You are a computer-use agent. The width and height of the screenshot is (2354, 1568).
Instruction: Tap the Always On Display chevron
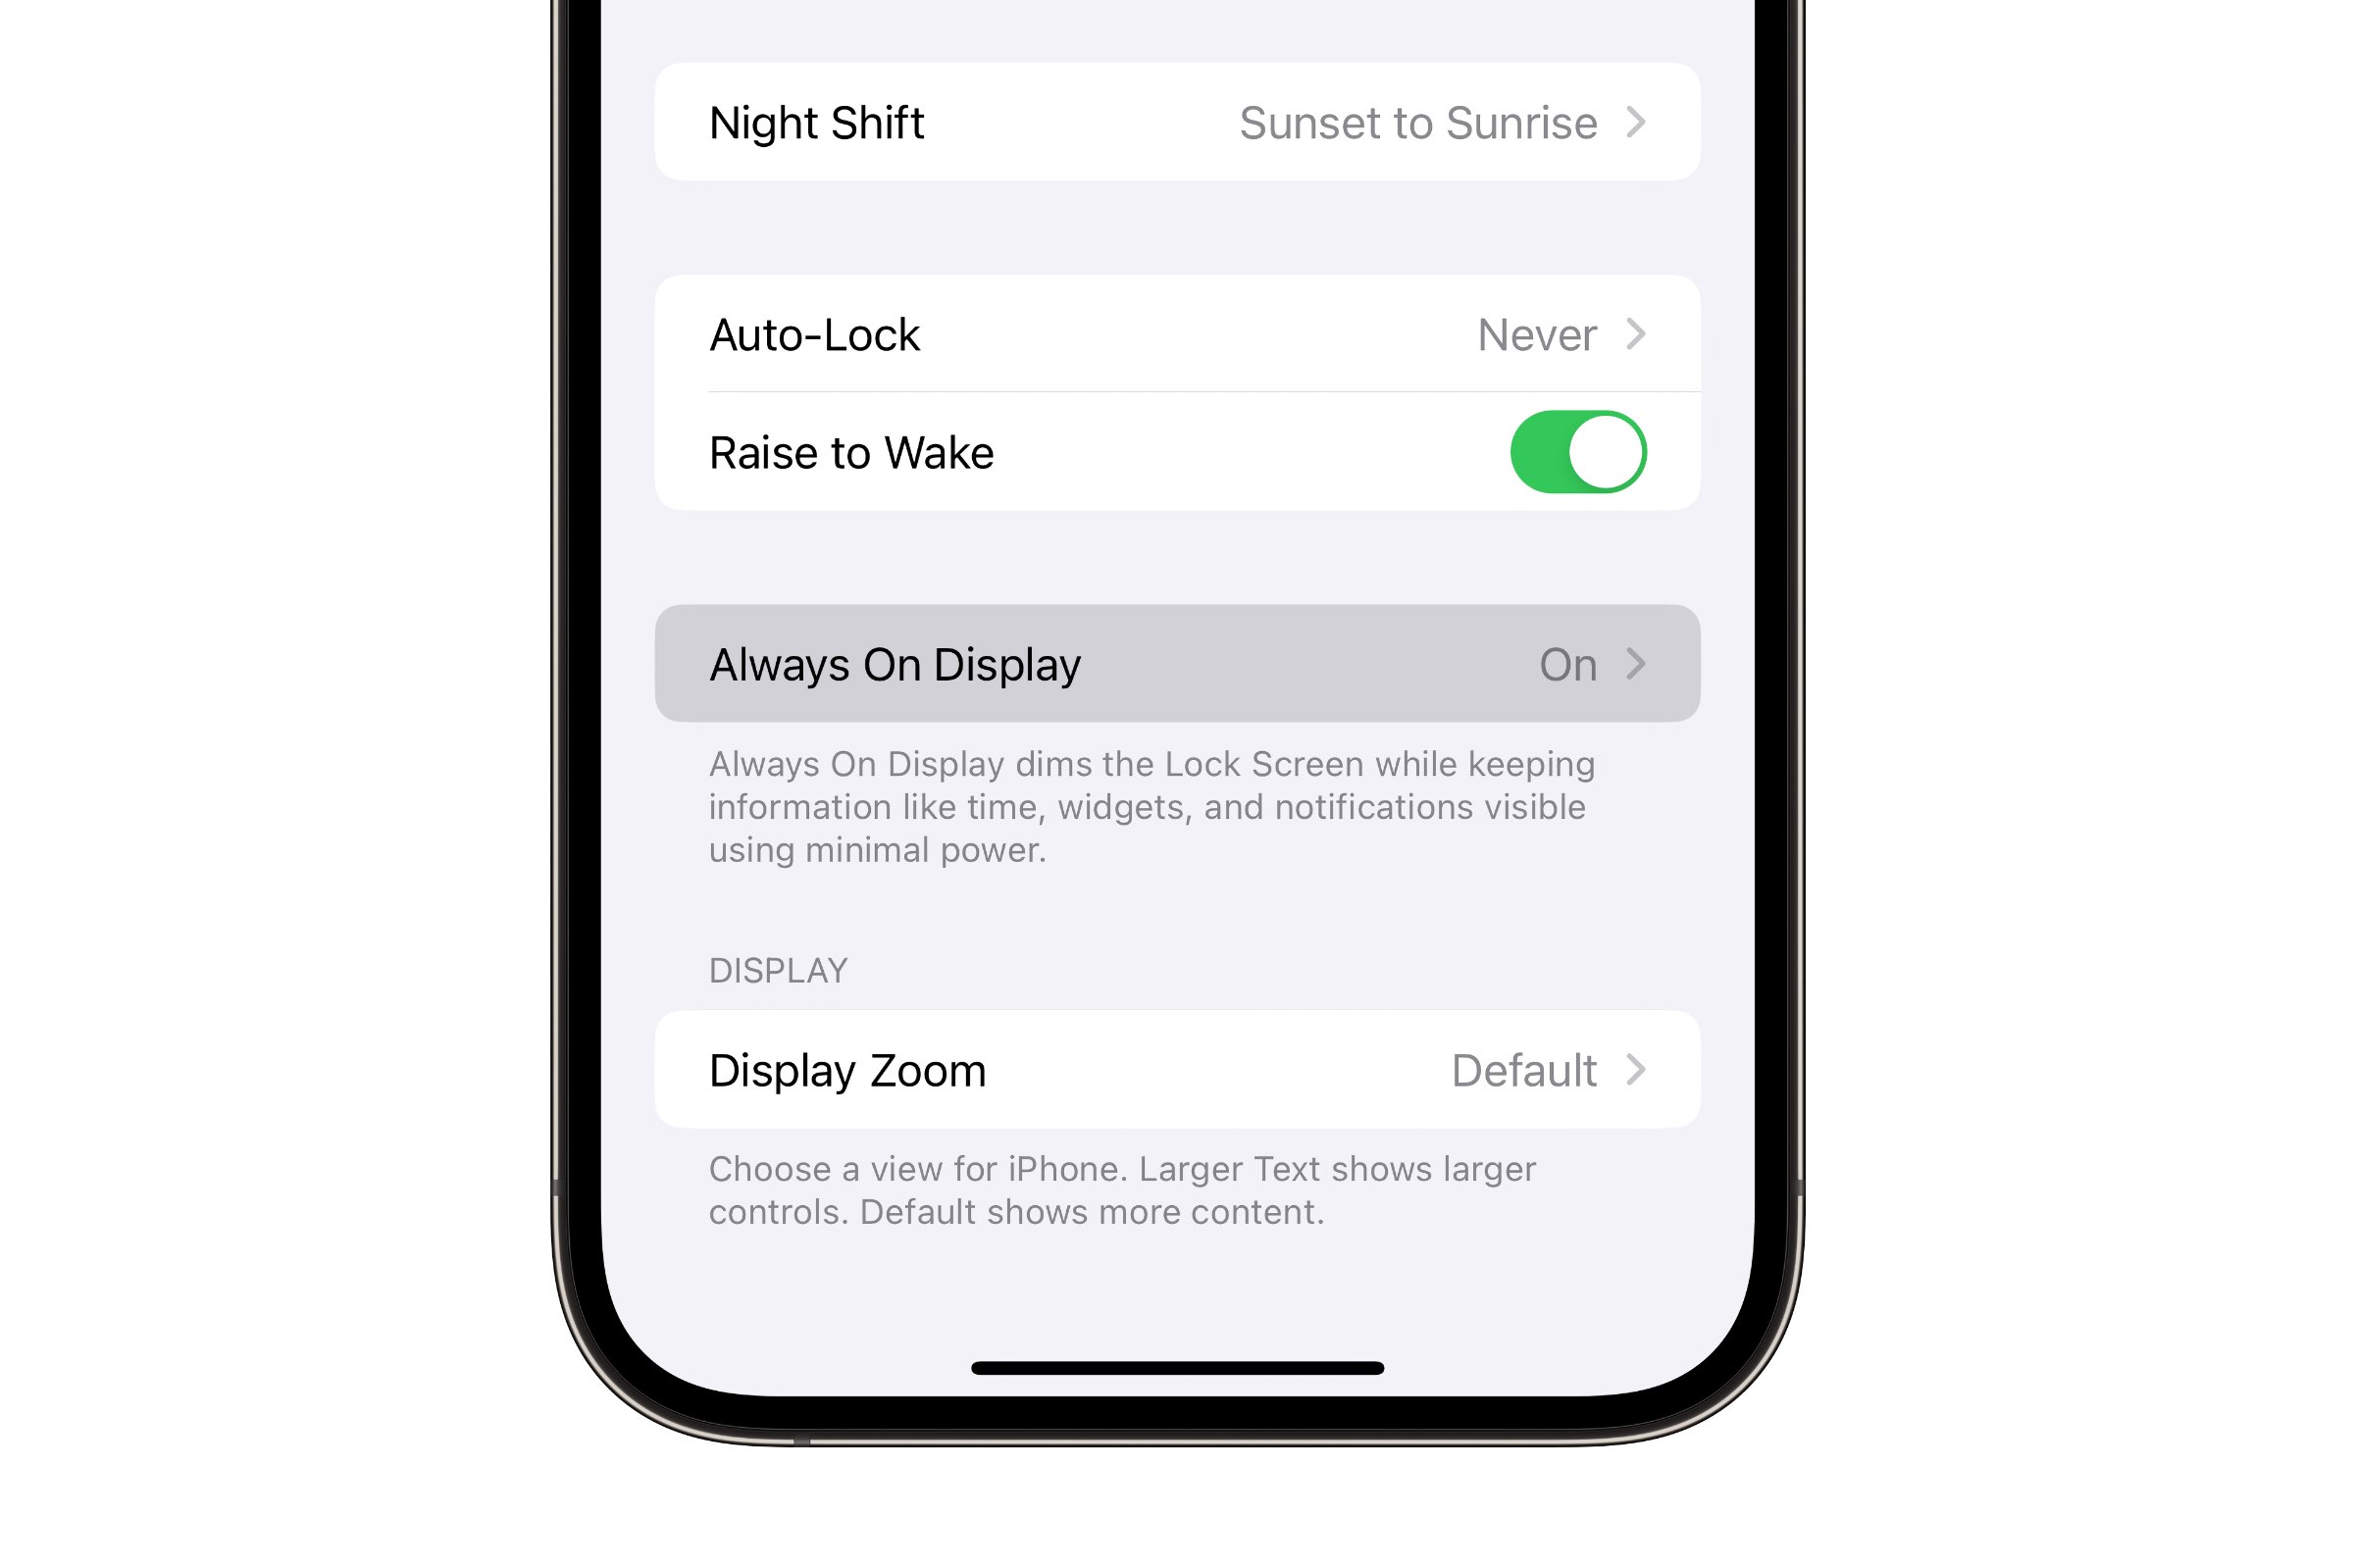click(1640, 662)
